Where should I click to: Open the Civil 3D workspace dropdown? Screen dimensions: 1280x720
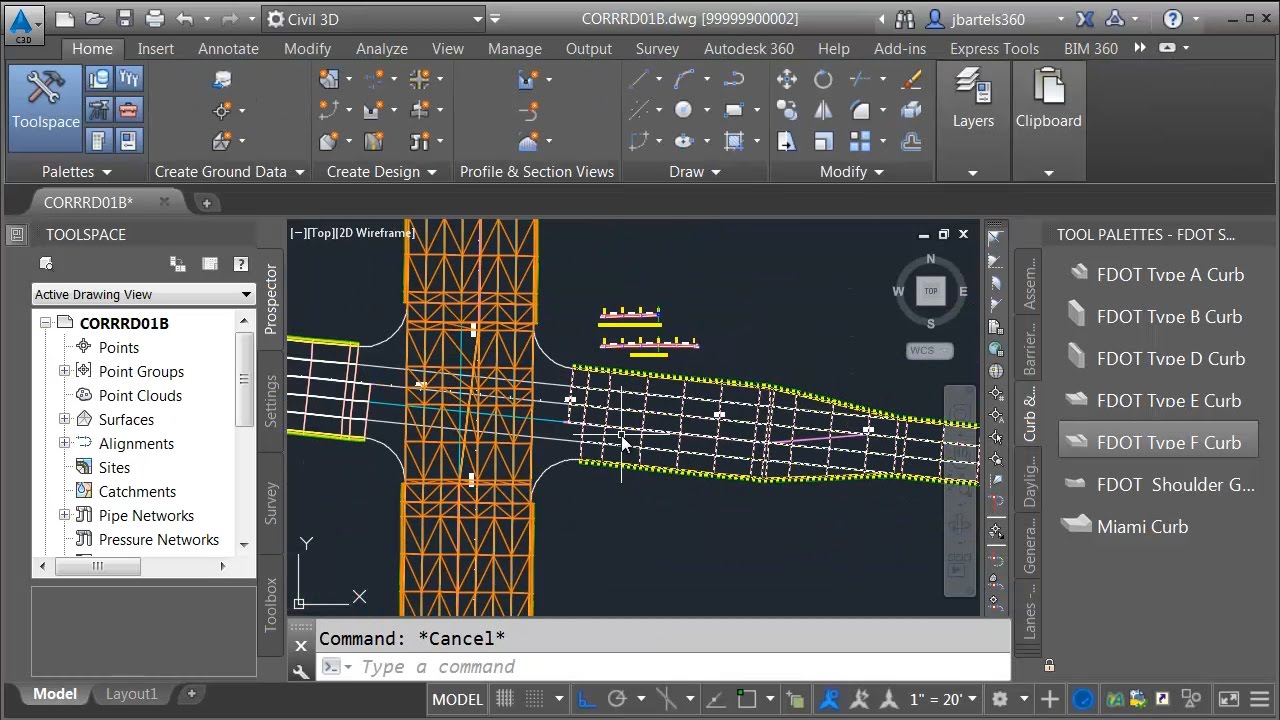[374, 18]
